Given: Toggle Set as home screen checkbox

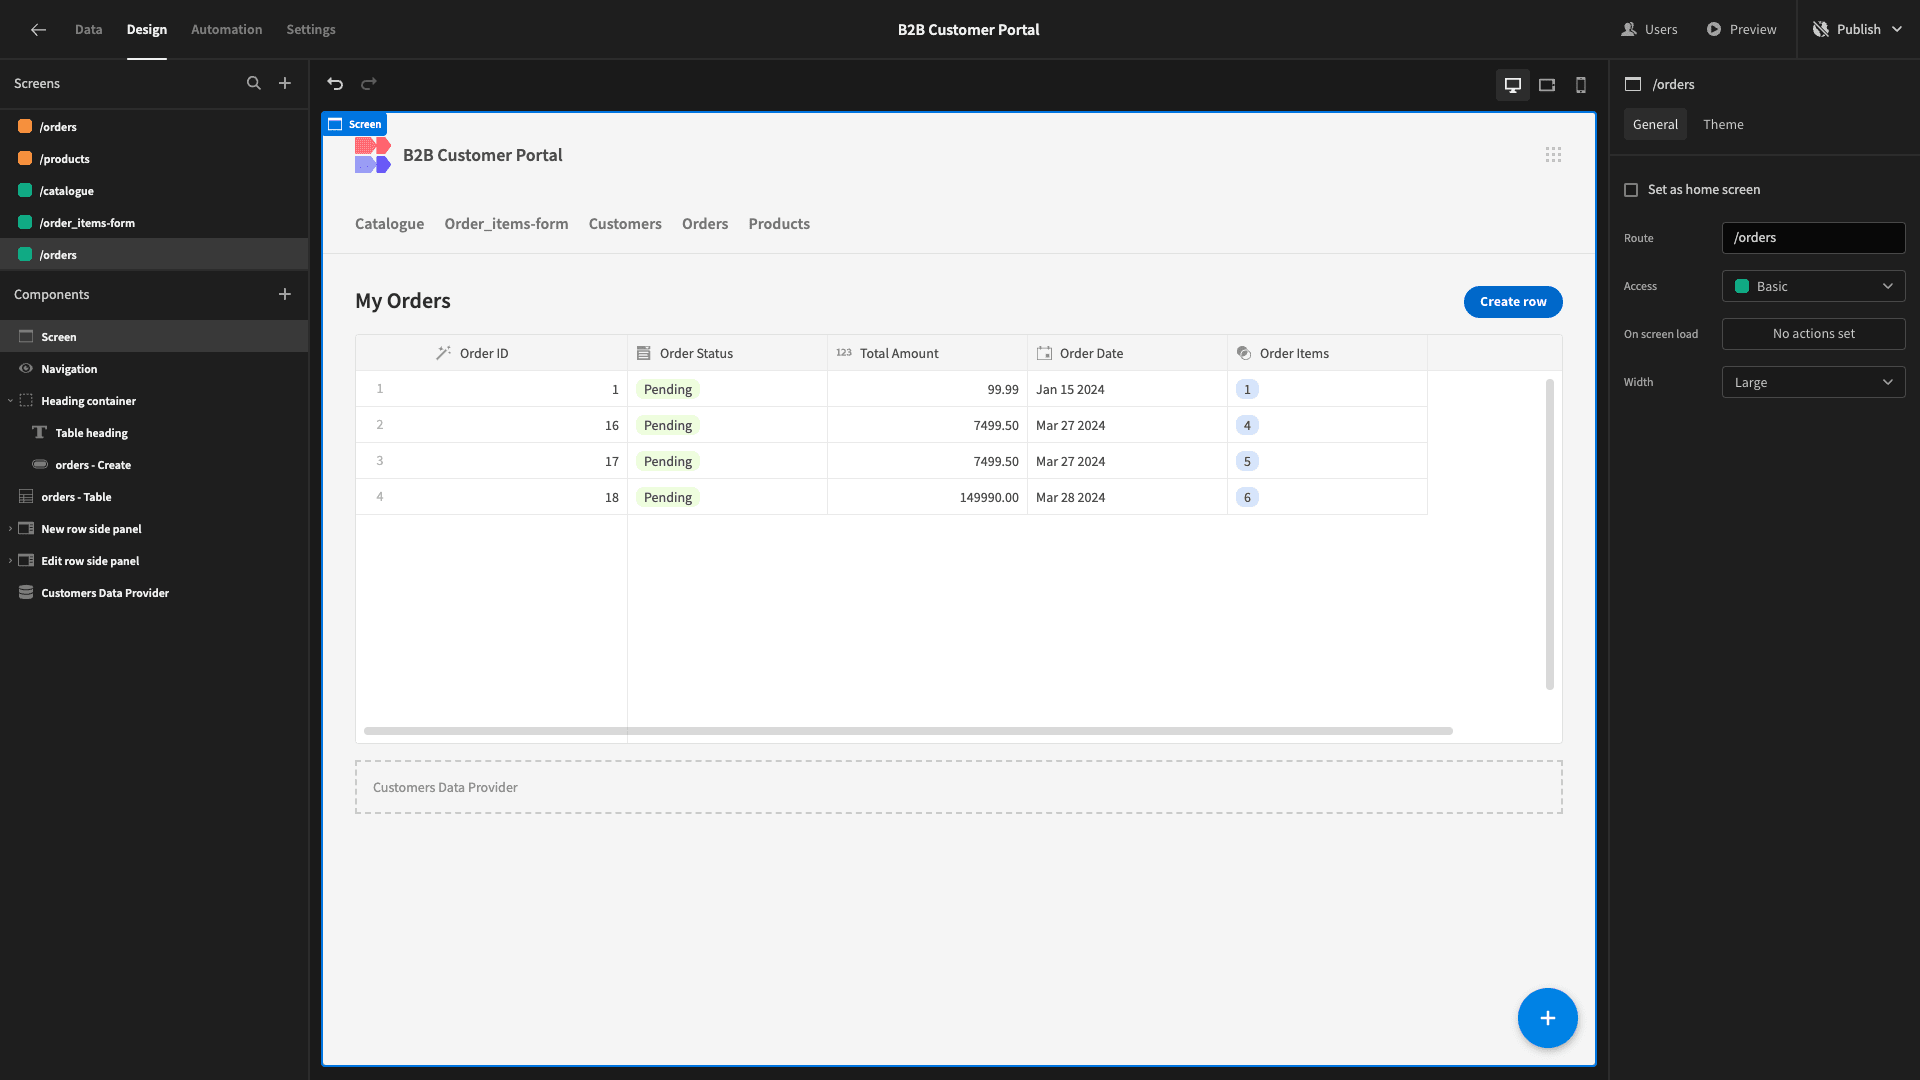Looking at the screenshot, I should [x=1631, y=190].
